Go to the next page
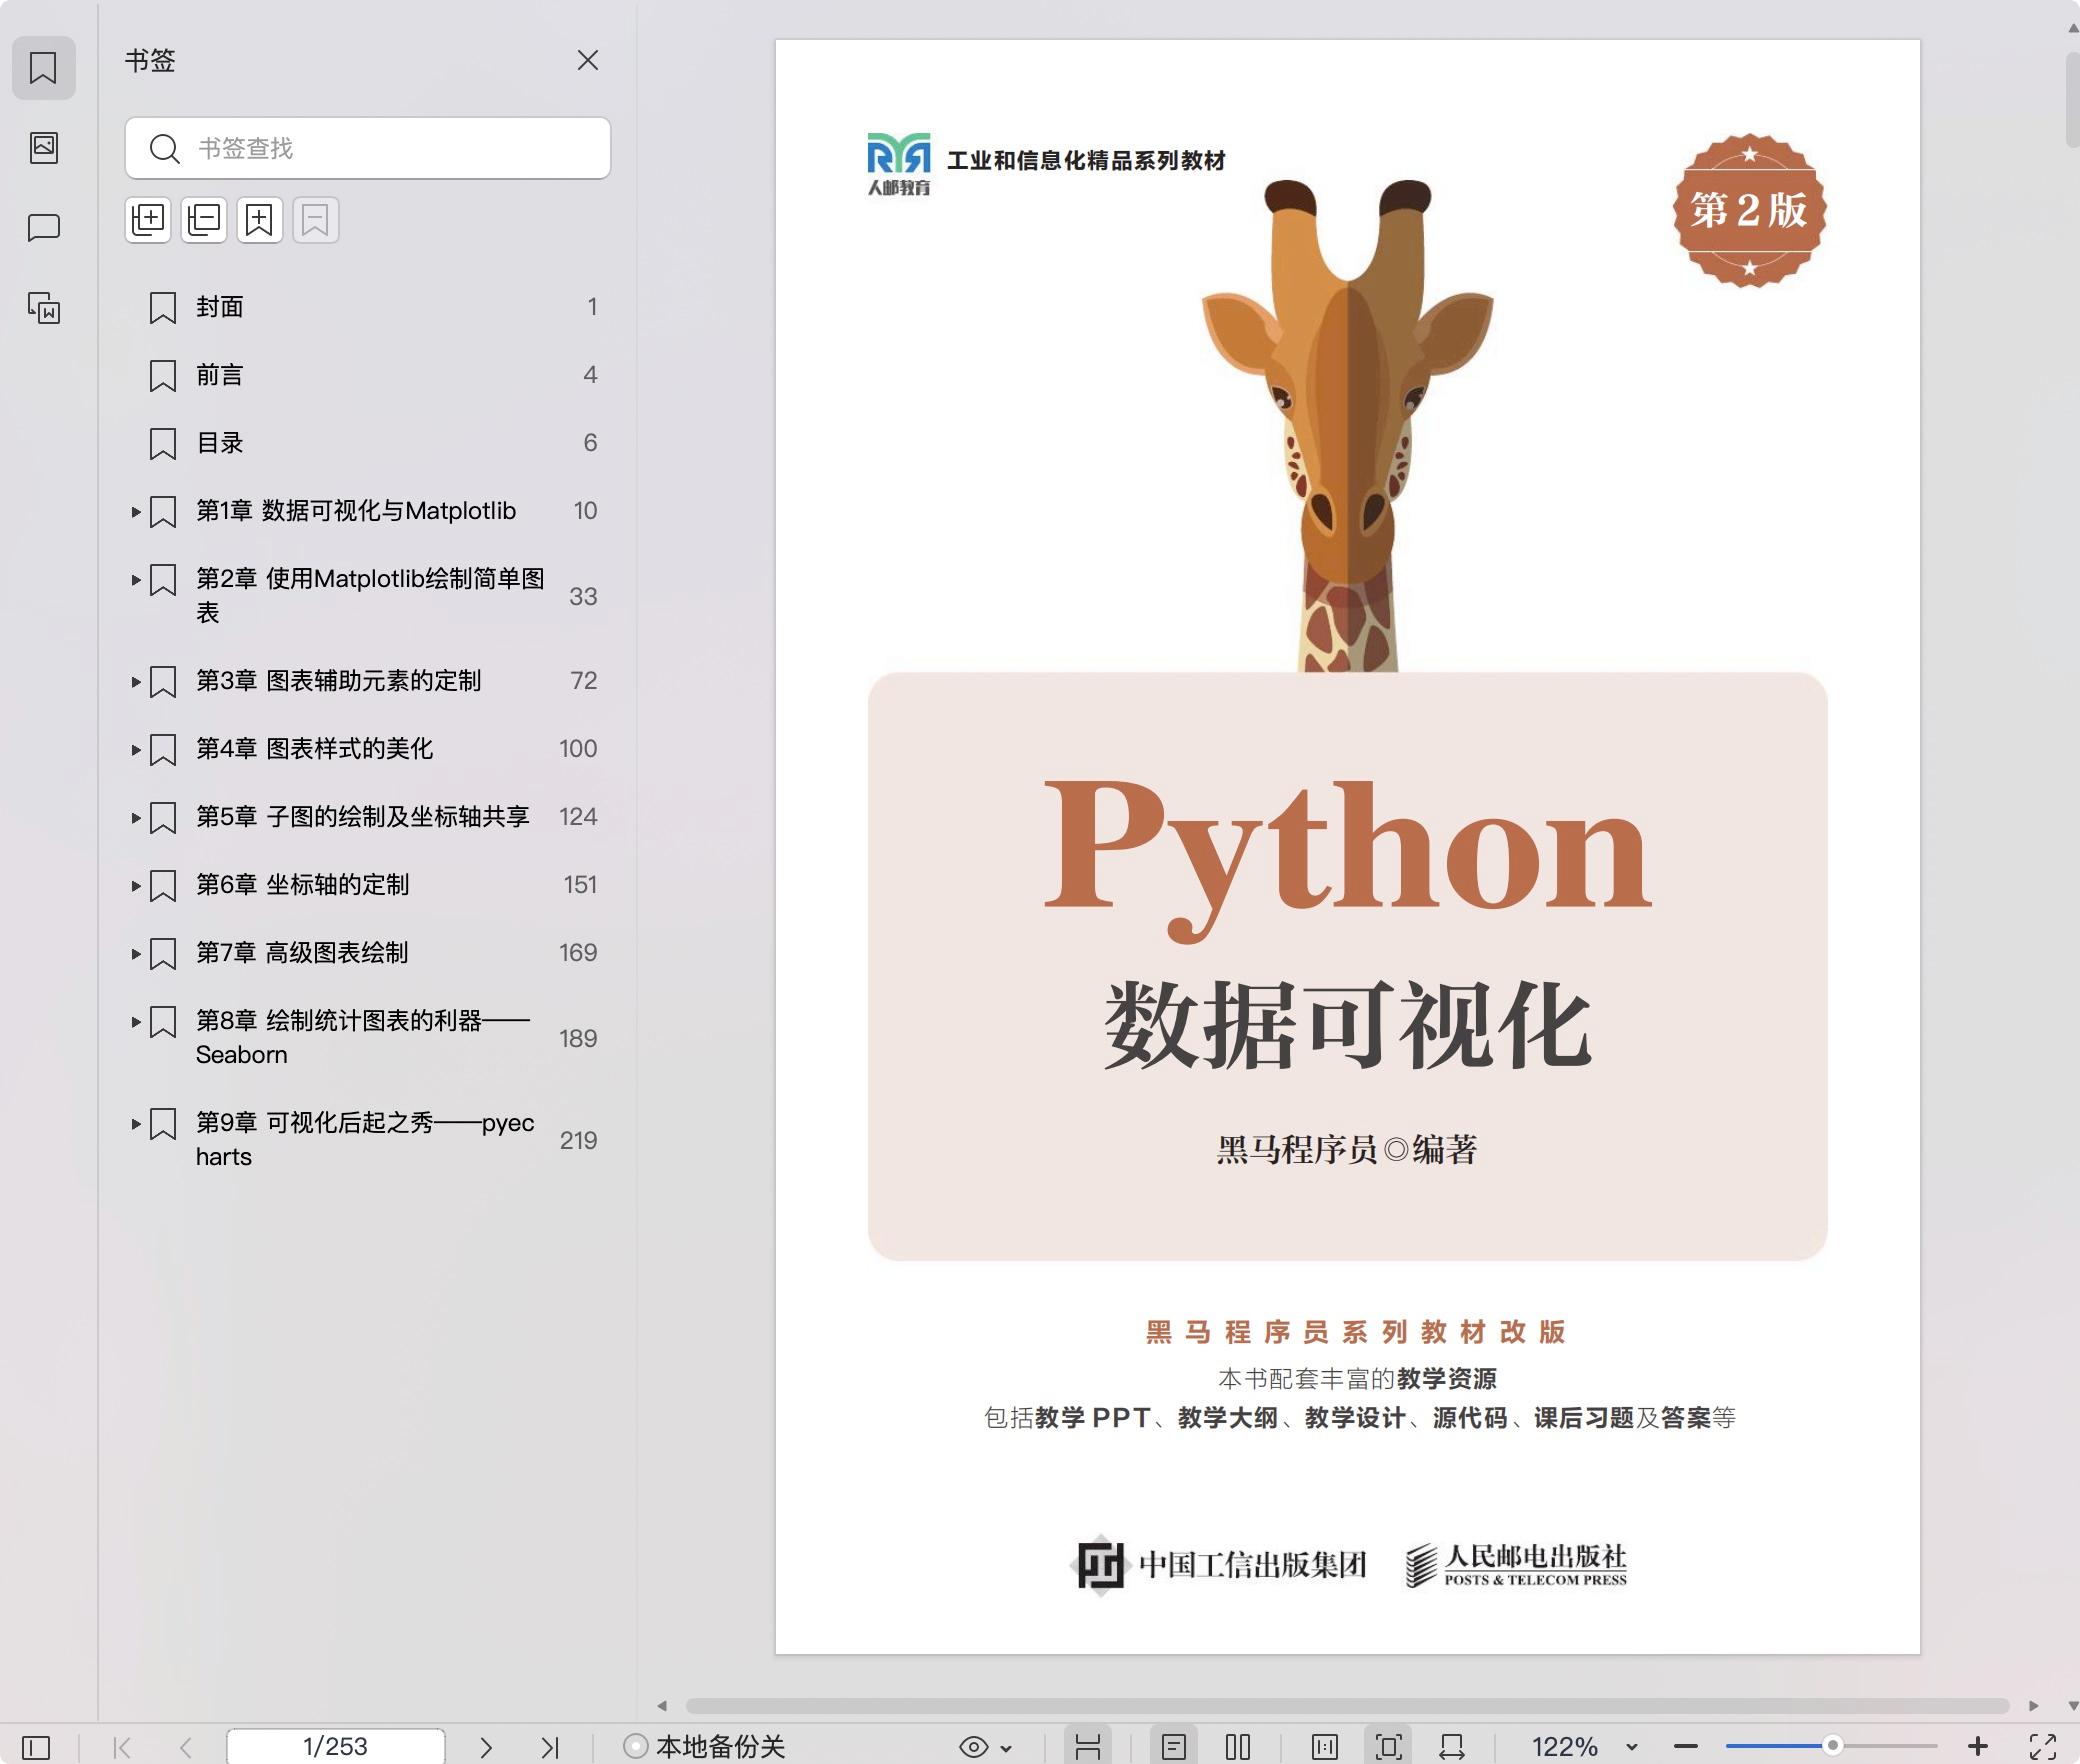The height and width of the screenshot is (1764, 2080). coord(486,1747)
